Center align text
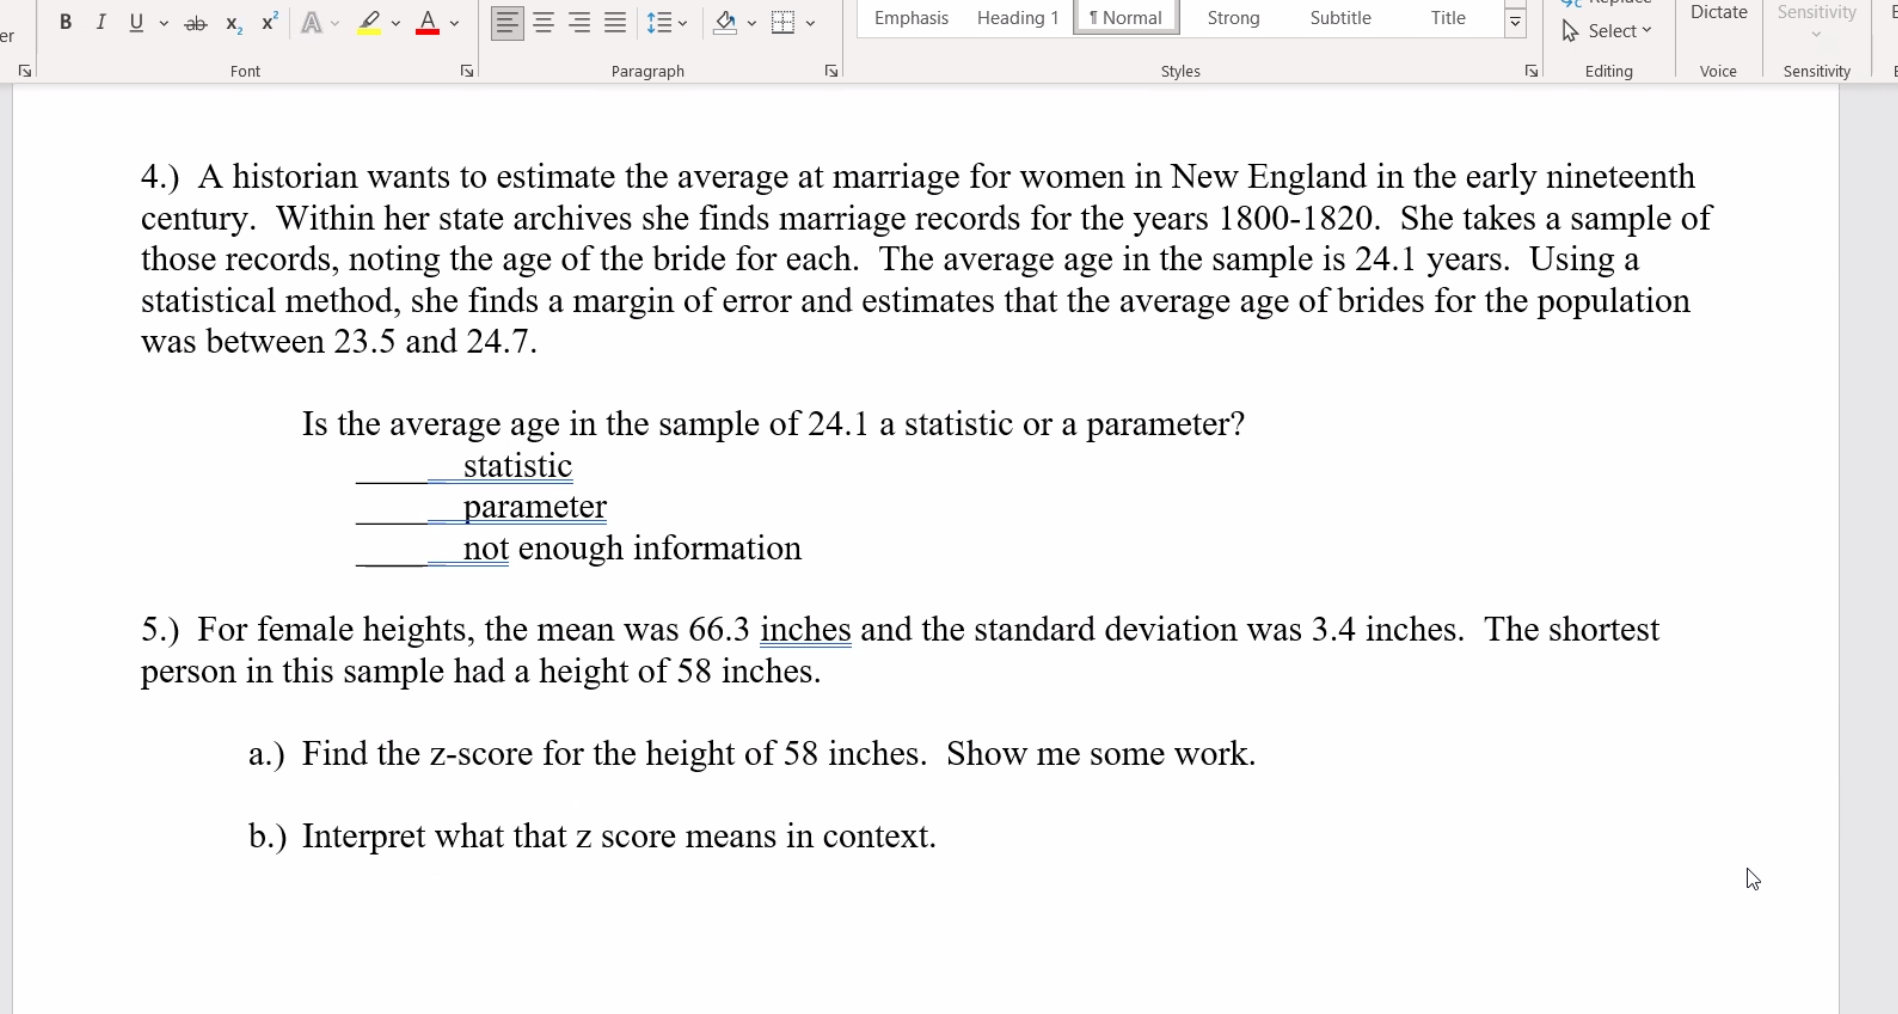 [x=544, y=22]
